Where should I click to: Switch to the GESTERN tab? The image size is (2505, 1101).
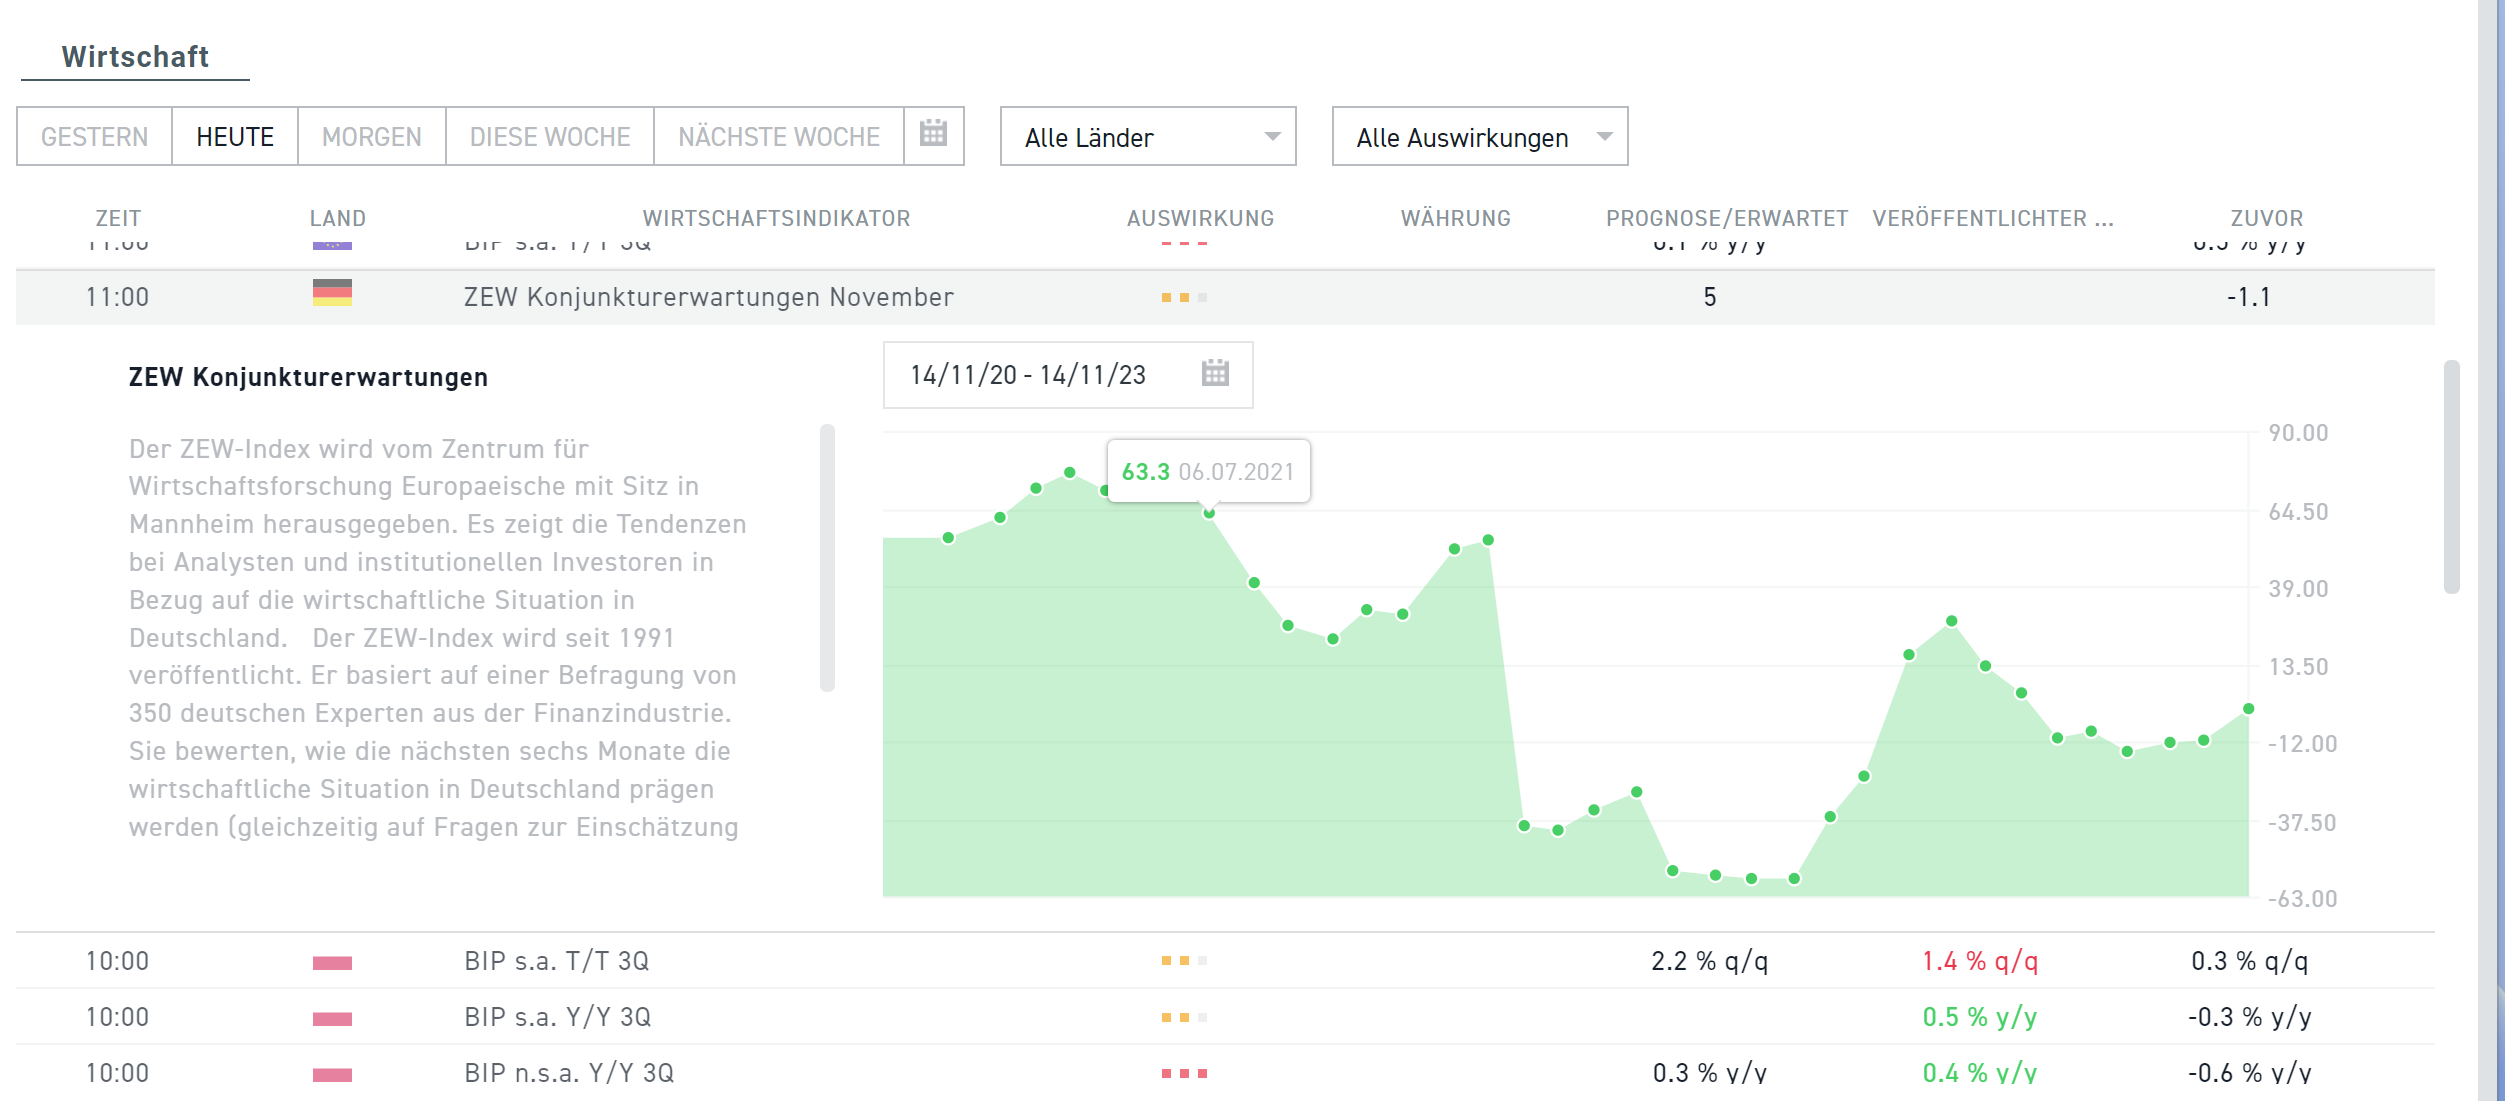[x=94, y=137]
